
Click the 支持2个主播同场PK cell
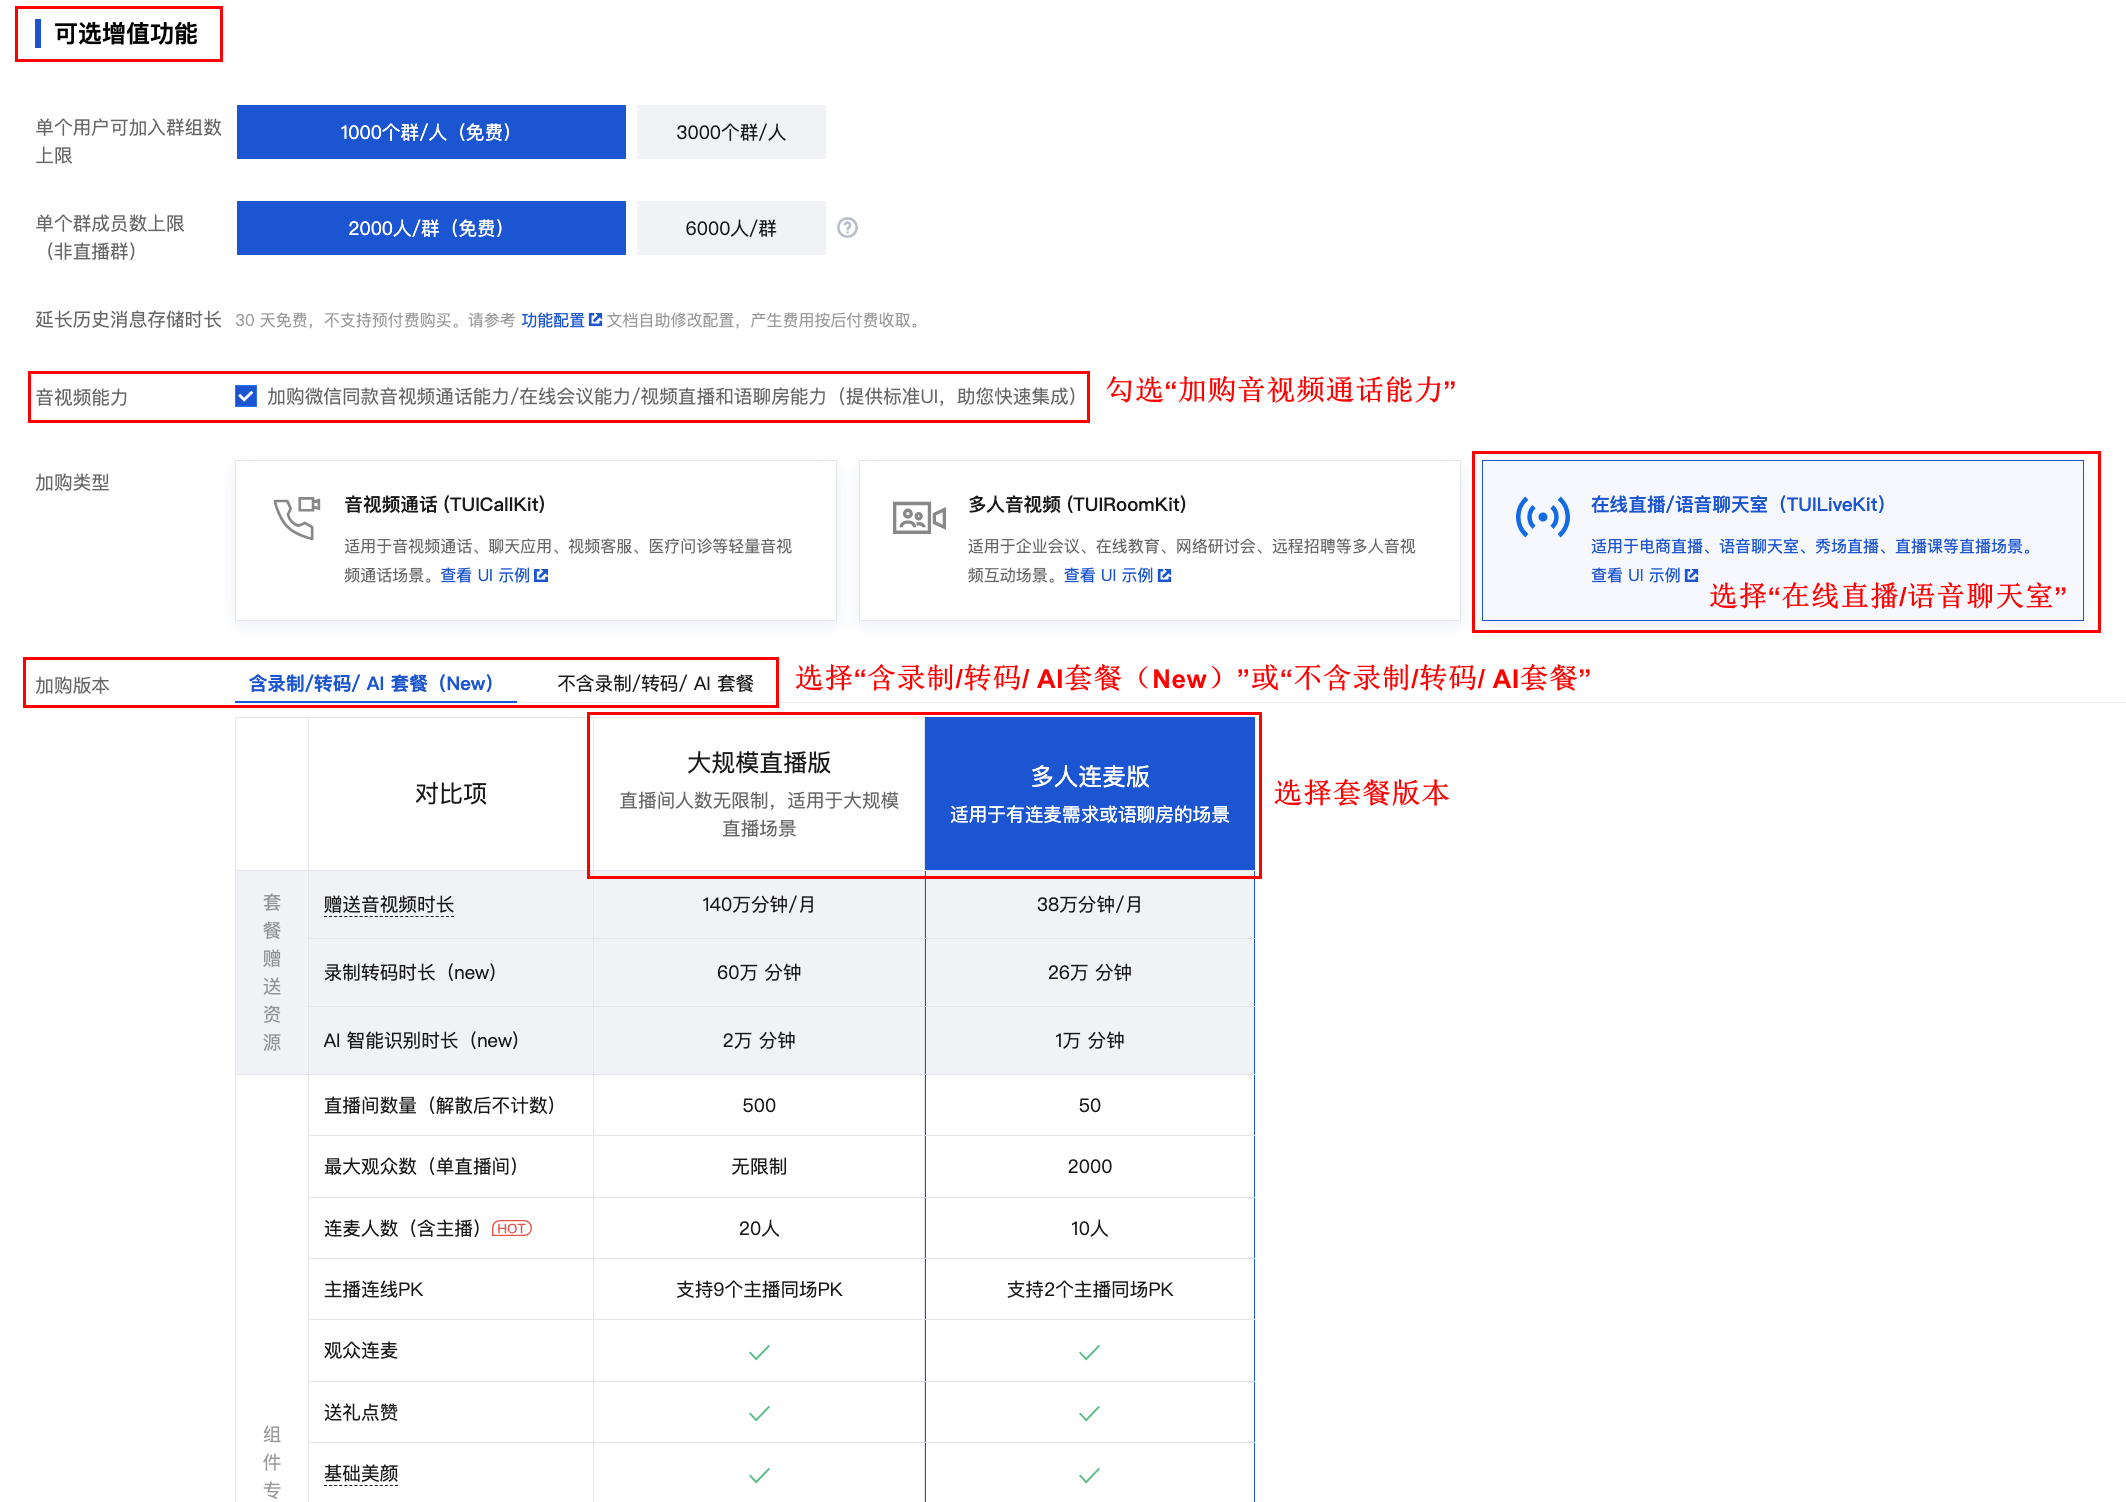pos(1090,1290)
